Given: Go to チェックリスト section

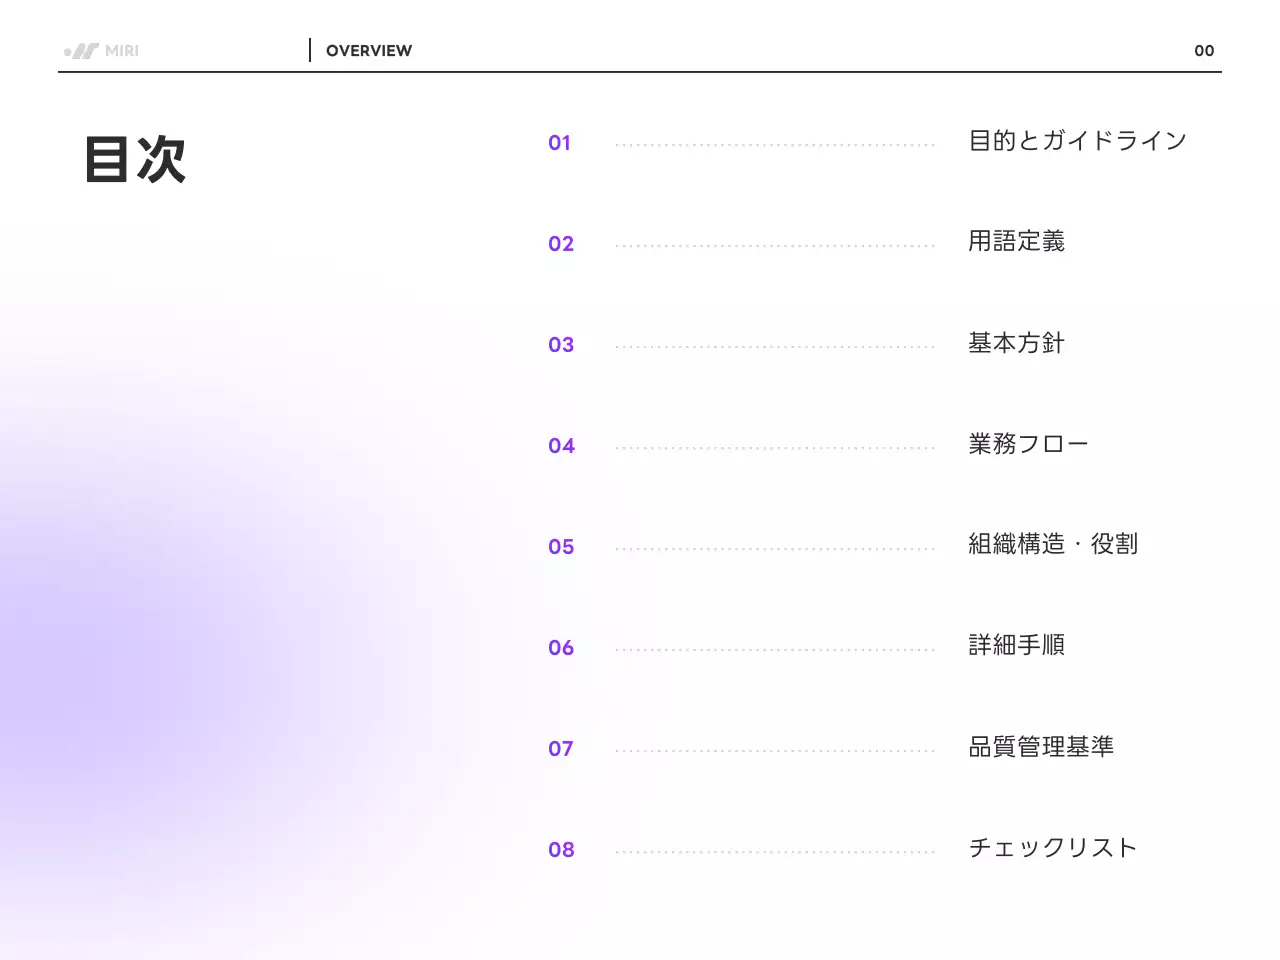Looking at the screenshot, I should click(x=1053, y=848).
